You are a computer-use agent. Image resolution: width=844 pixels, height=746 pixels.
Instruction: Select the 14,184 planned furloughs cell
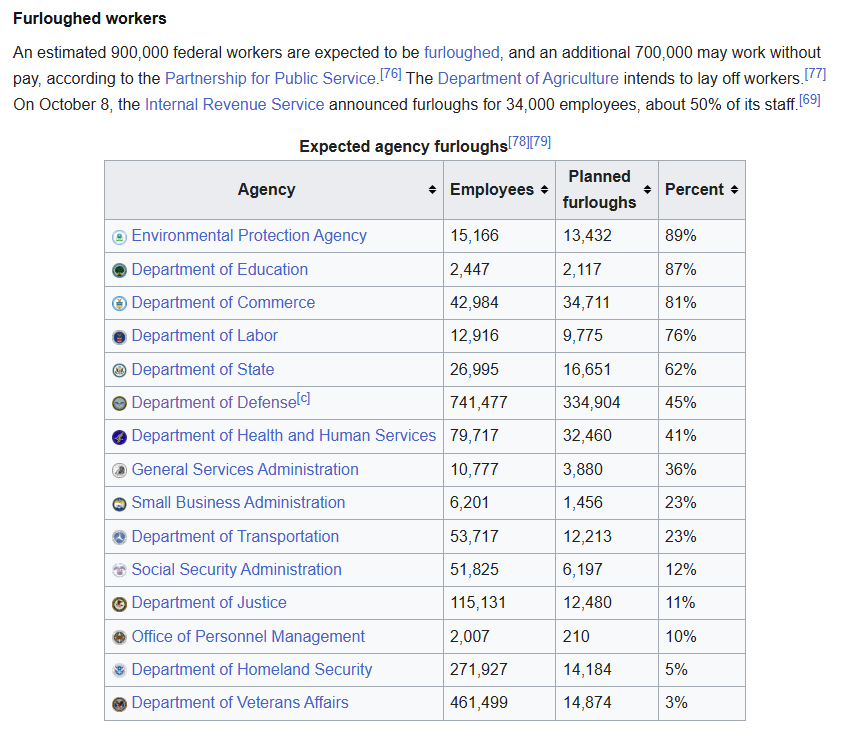(607, 670)
